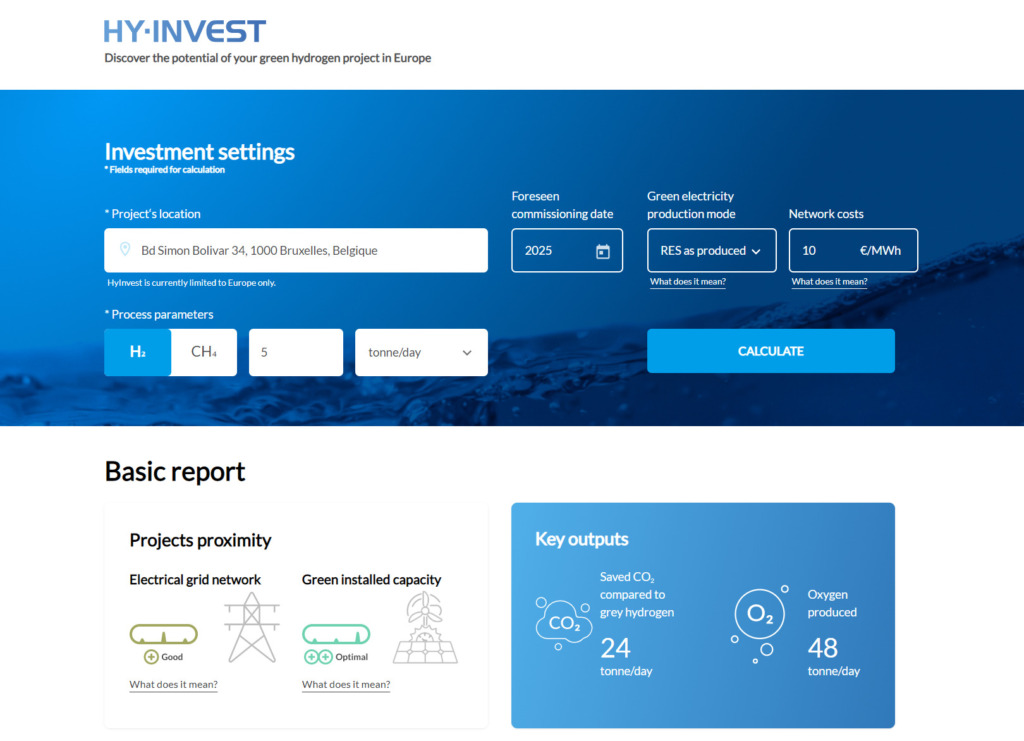Open 'What does it mean?' under production mode
Viewport: 1024px width, 741px height.
[x=688, y=282]
